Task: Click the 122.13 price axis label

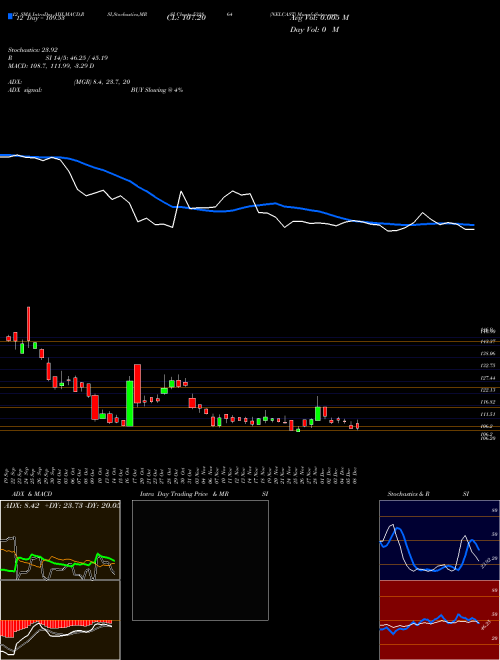Action: pos(489,390)
